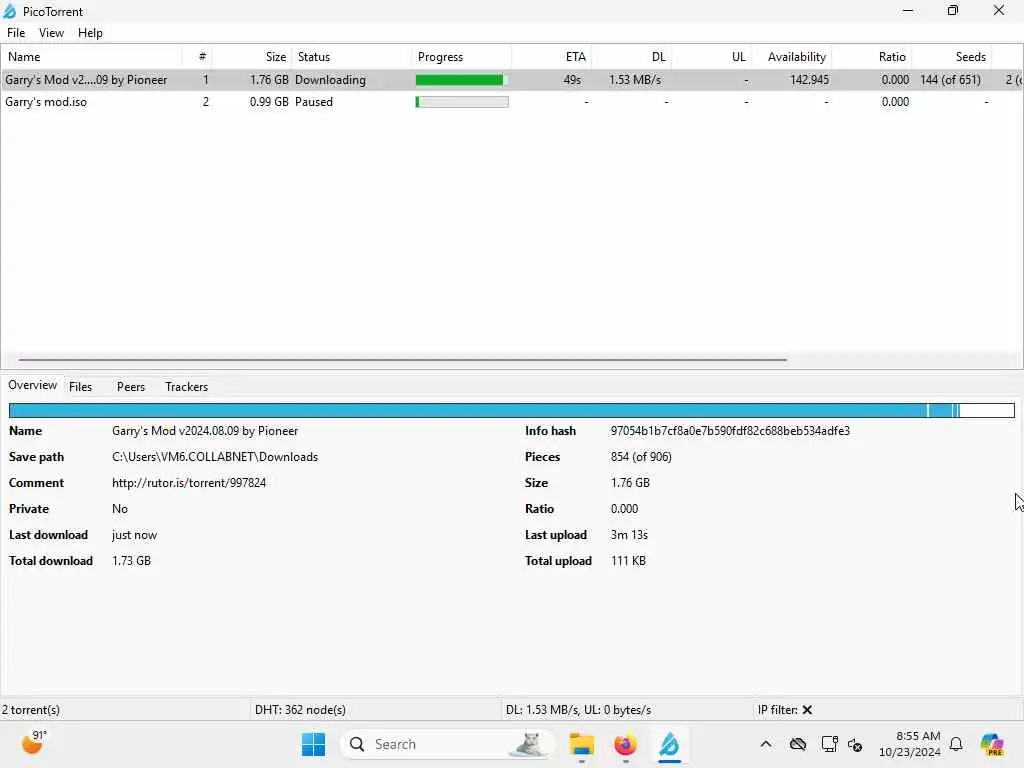Click the Downloading torrent's green progress bar
This screenshot has height=768, width=1024.
coord(462,80)
